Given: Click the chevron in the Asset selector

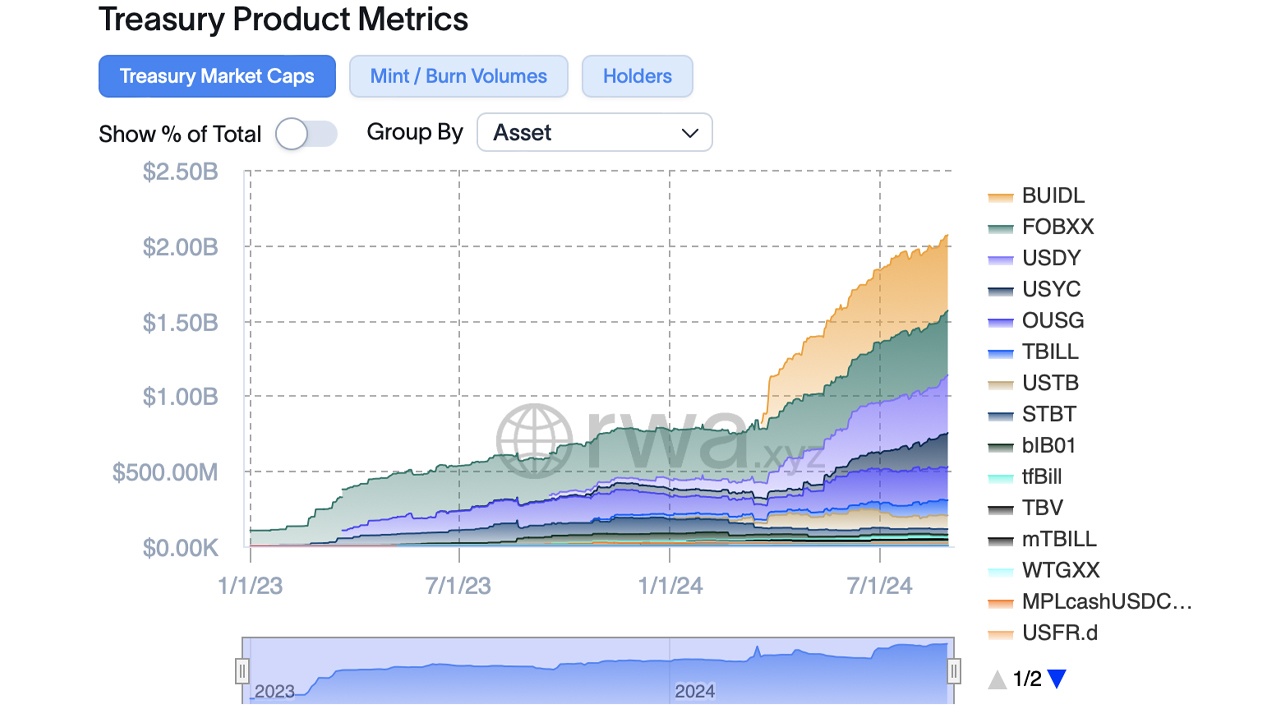Looking at the screenshot, I should 690,132.
